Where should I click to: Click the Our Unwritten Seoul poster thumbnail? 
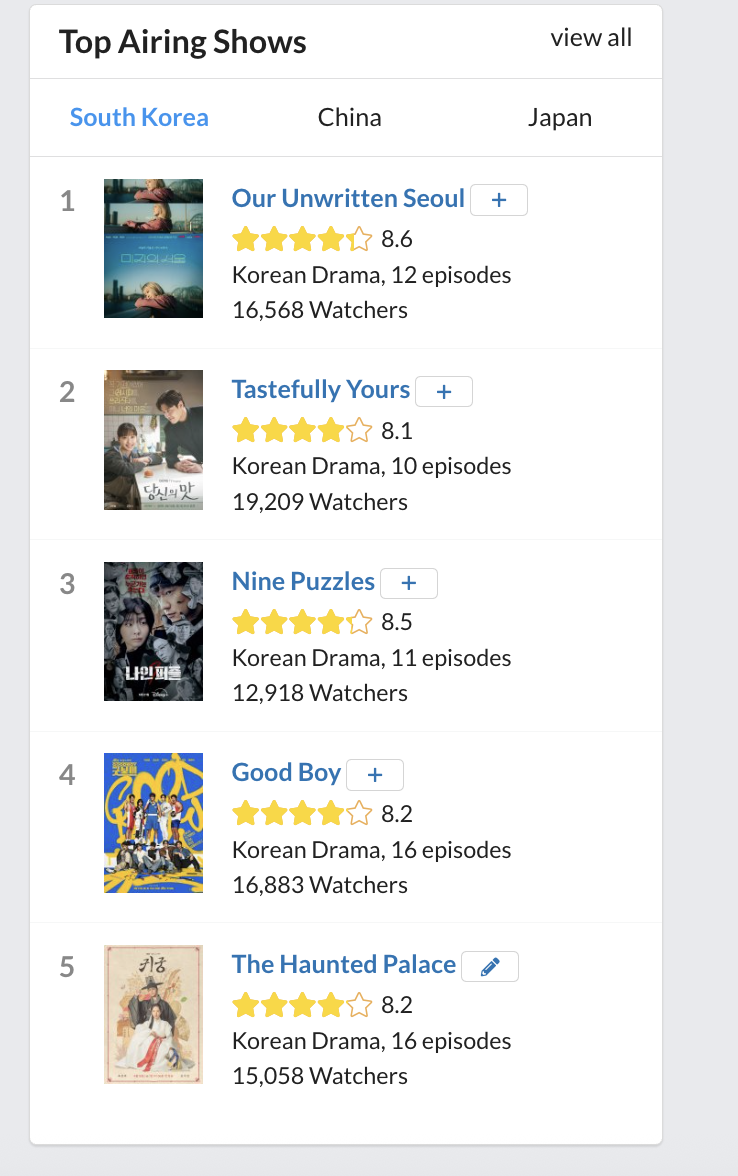153,248
